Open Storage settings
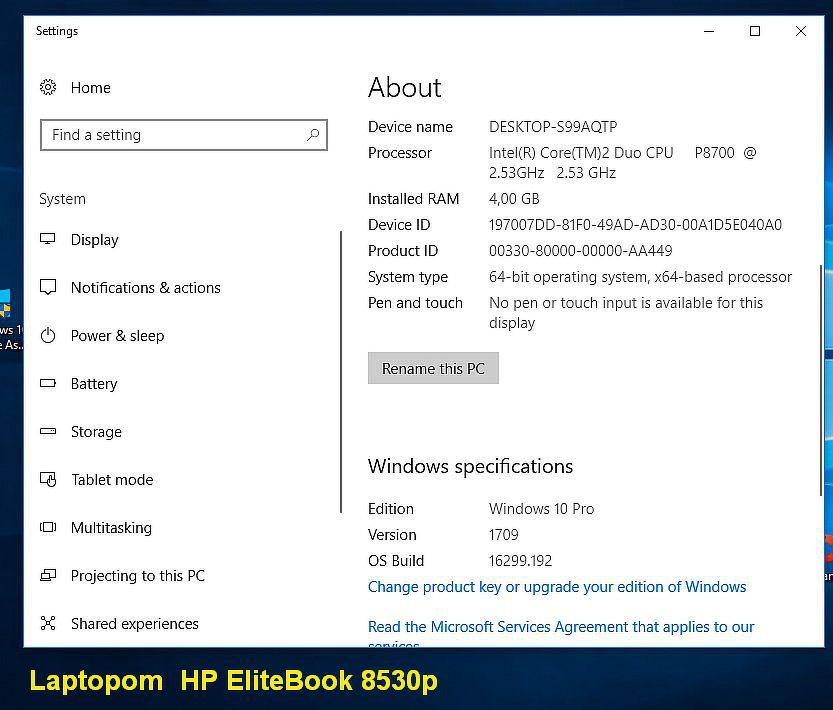Image resolution: width=833 pixels, height=710 pixels. point(96,432)
